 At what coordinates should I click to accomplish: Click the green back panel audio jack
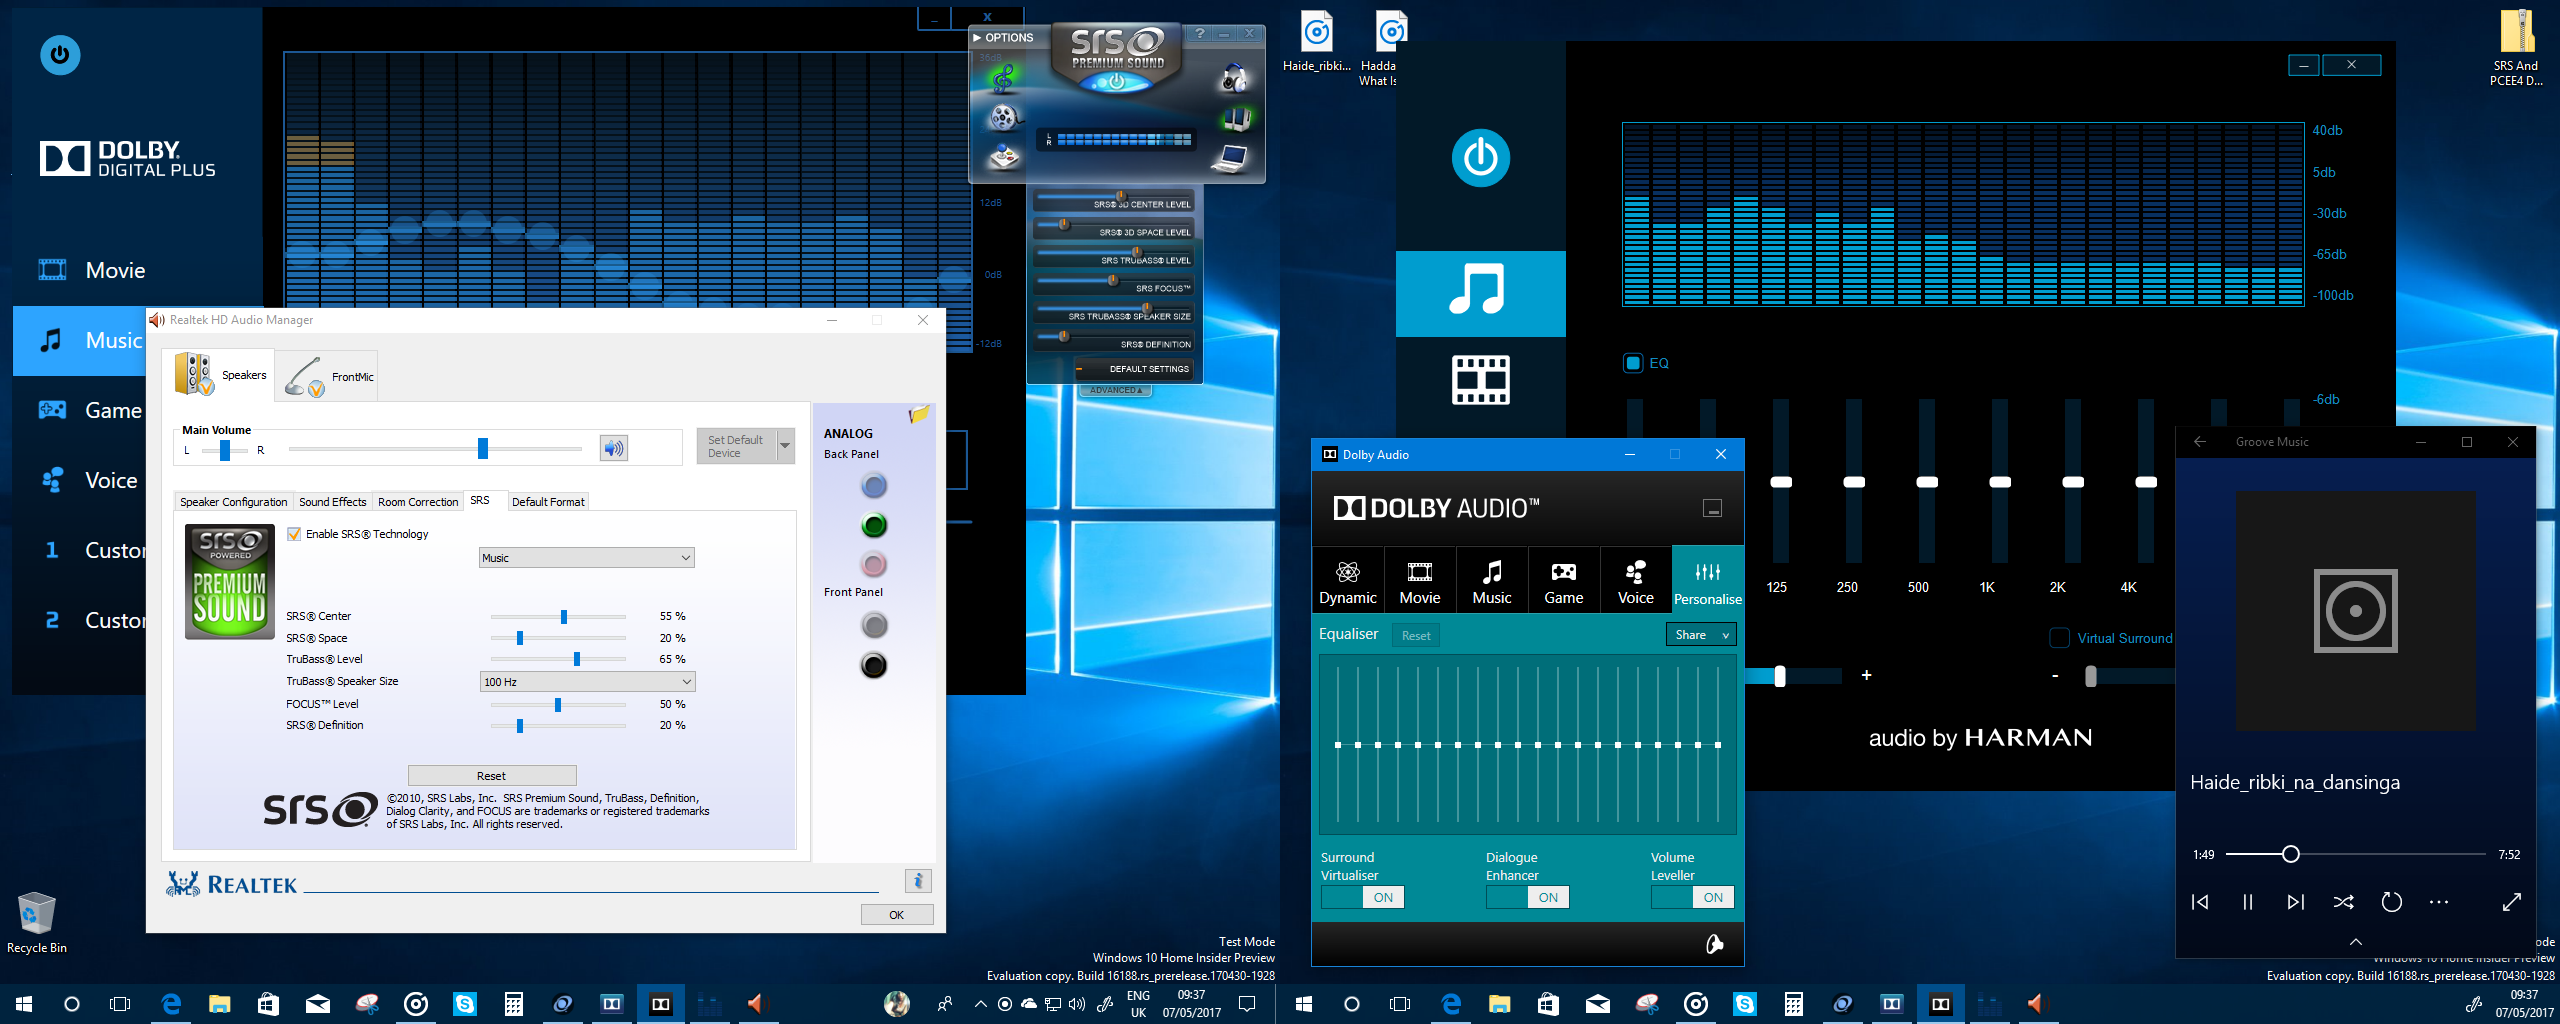[x=874, y=525]
